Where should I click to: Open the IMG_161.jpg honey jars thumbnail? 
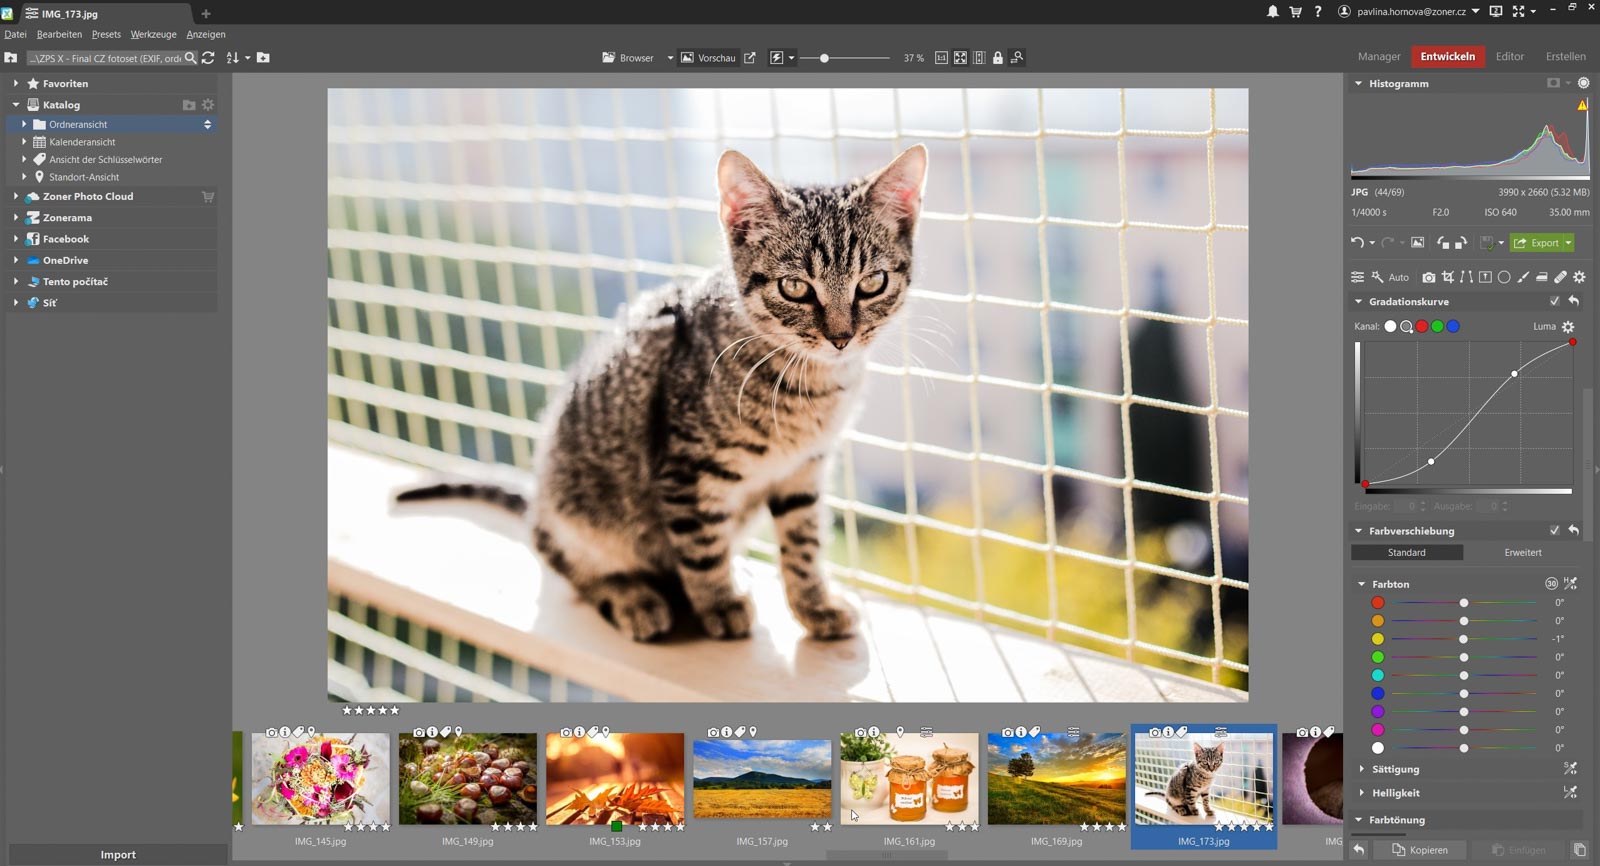(x=909, y=779)
